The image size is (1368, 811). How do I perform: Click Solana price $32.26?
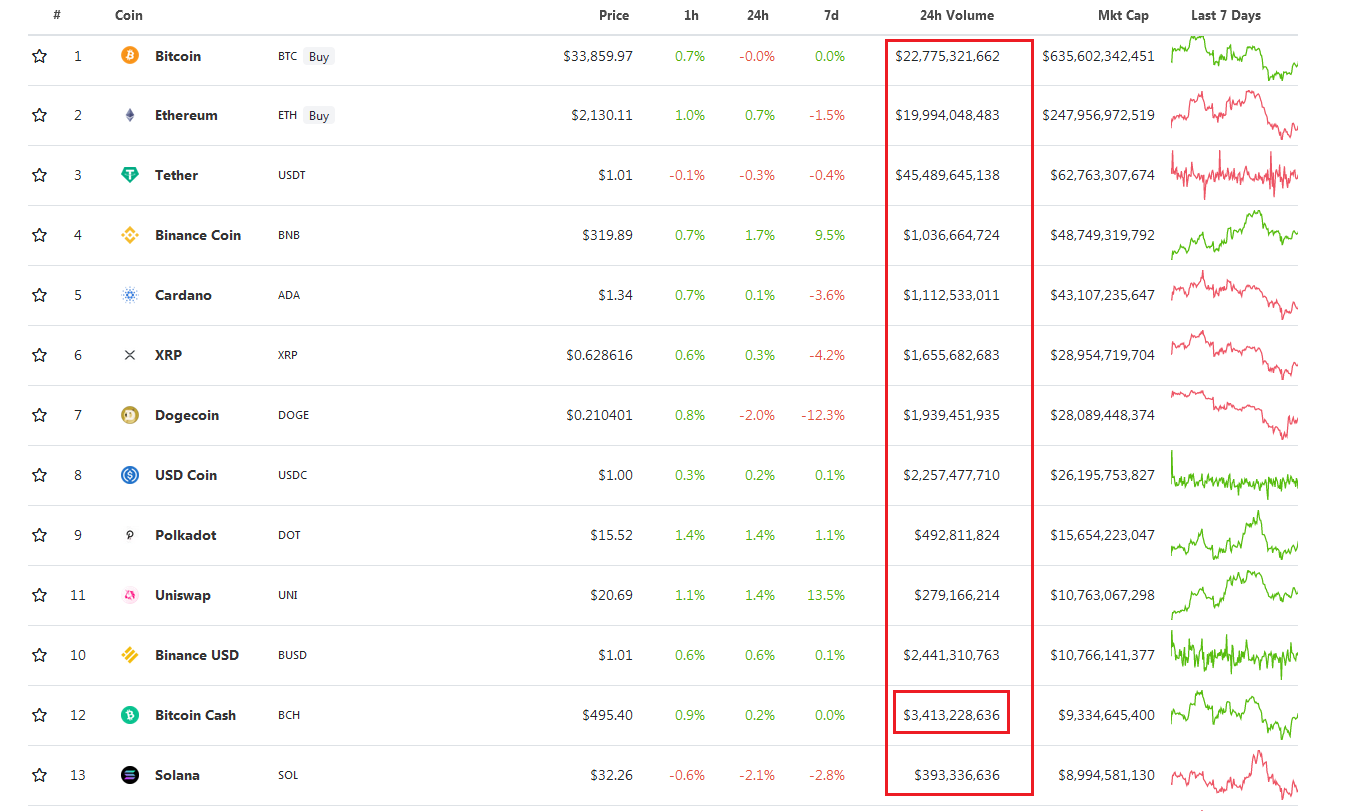coord(612,776)
